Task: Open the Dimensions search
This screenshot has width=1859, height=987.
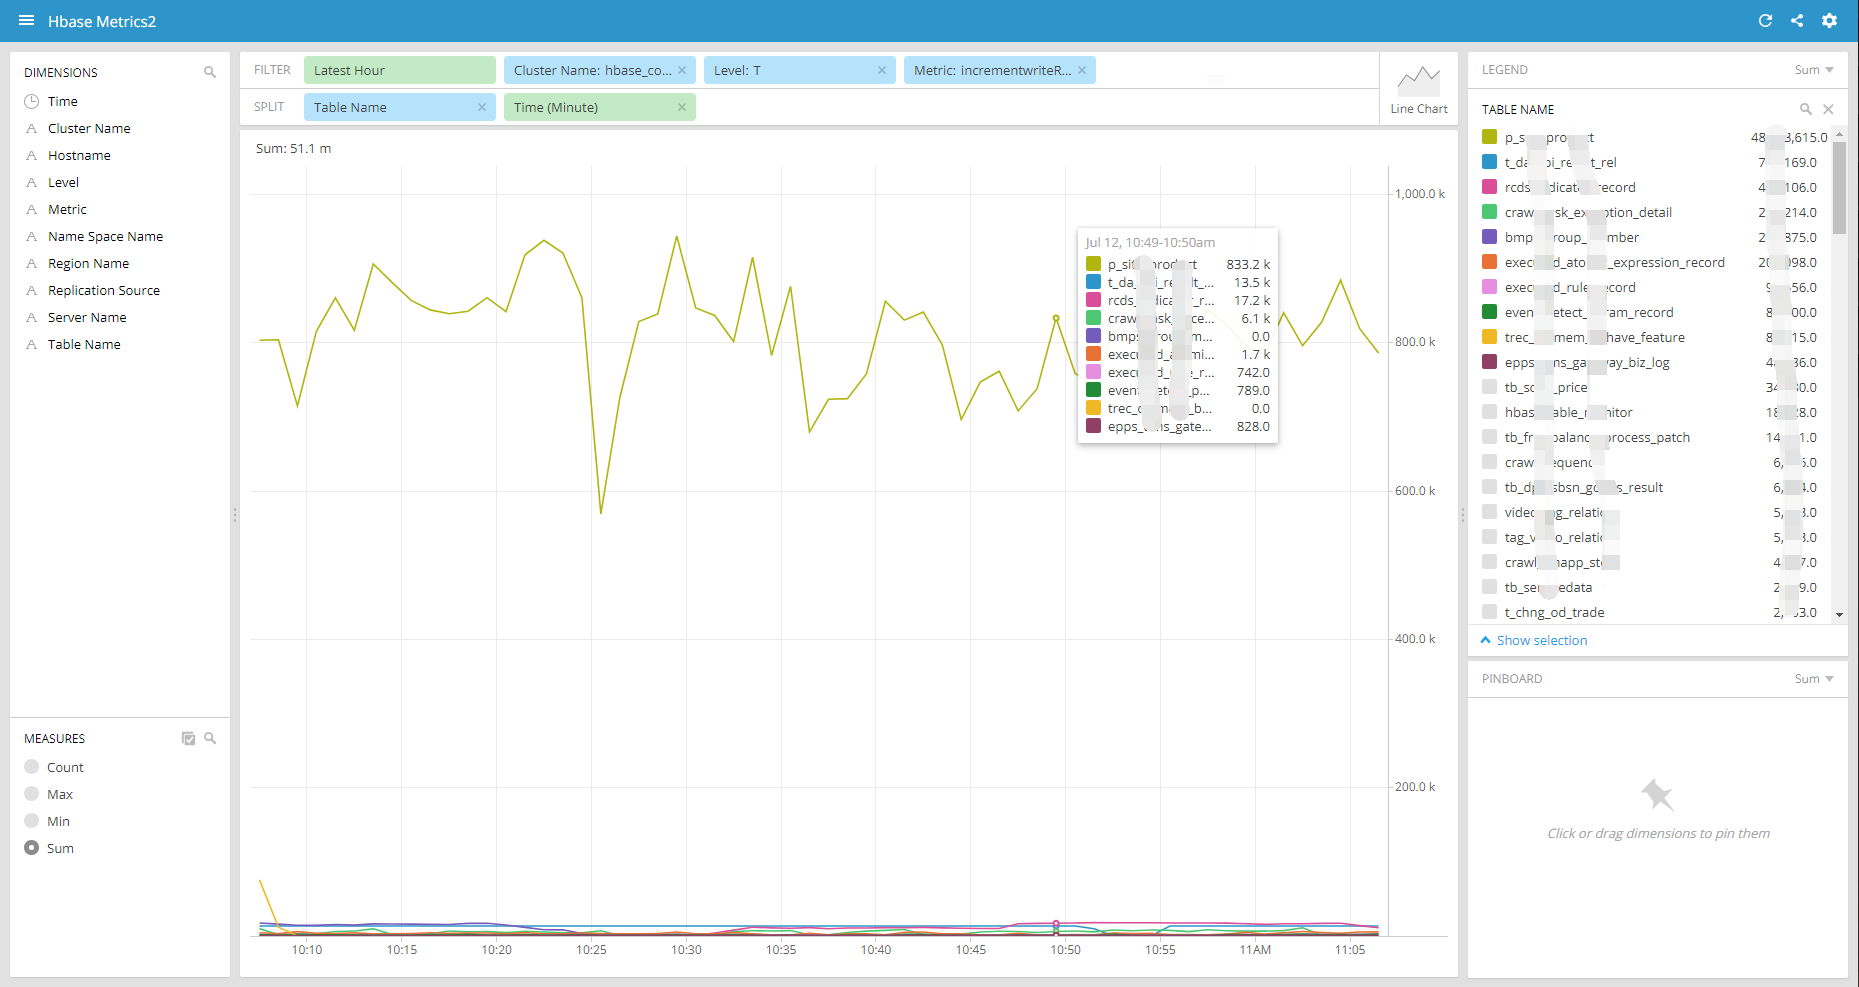Action: [x=210, y=72]
